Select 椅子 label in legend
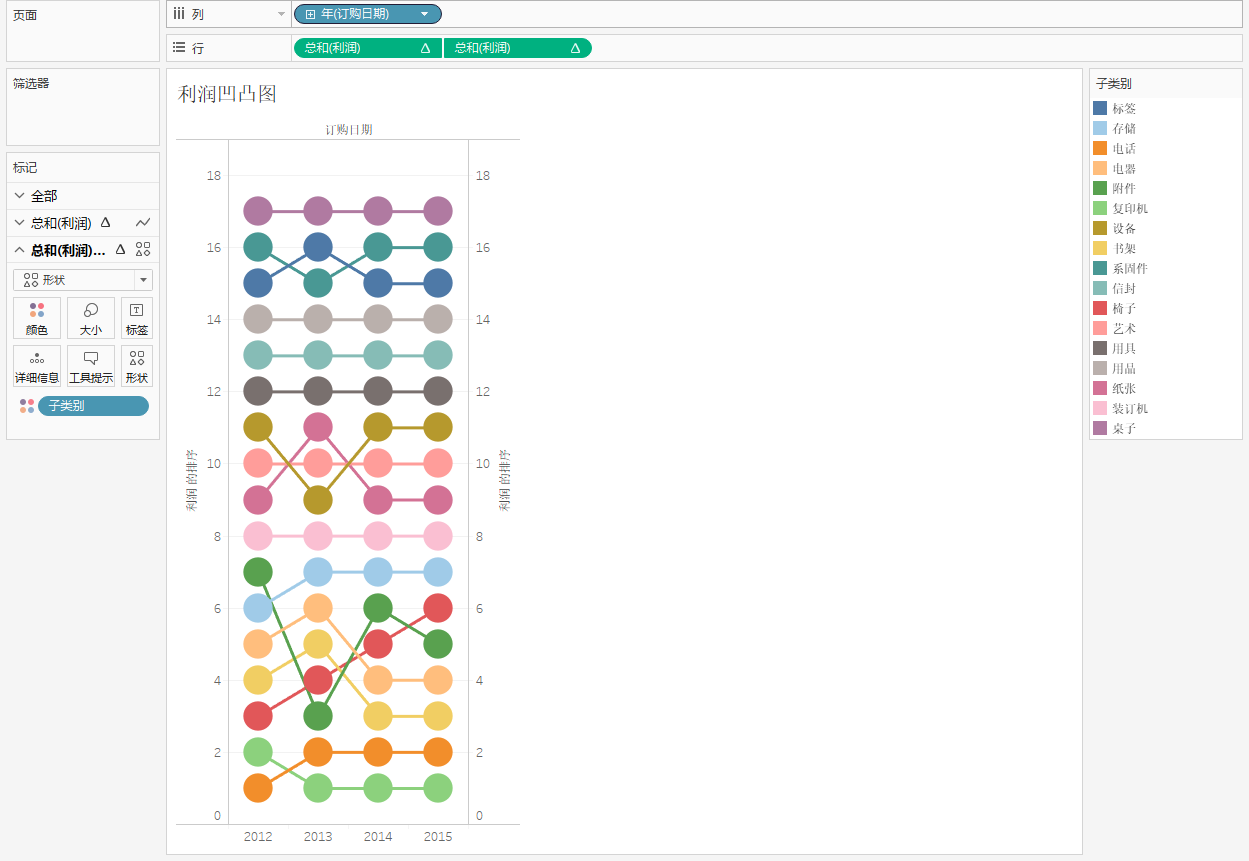The width and height of the screenshot is (1249, 861). click(x=1124, y=308)
